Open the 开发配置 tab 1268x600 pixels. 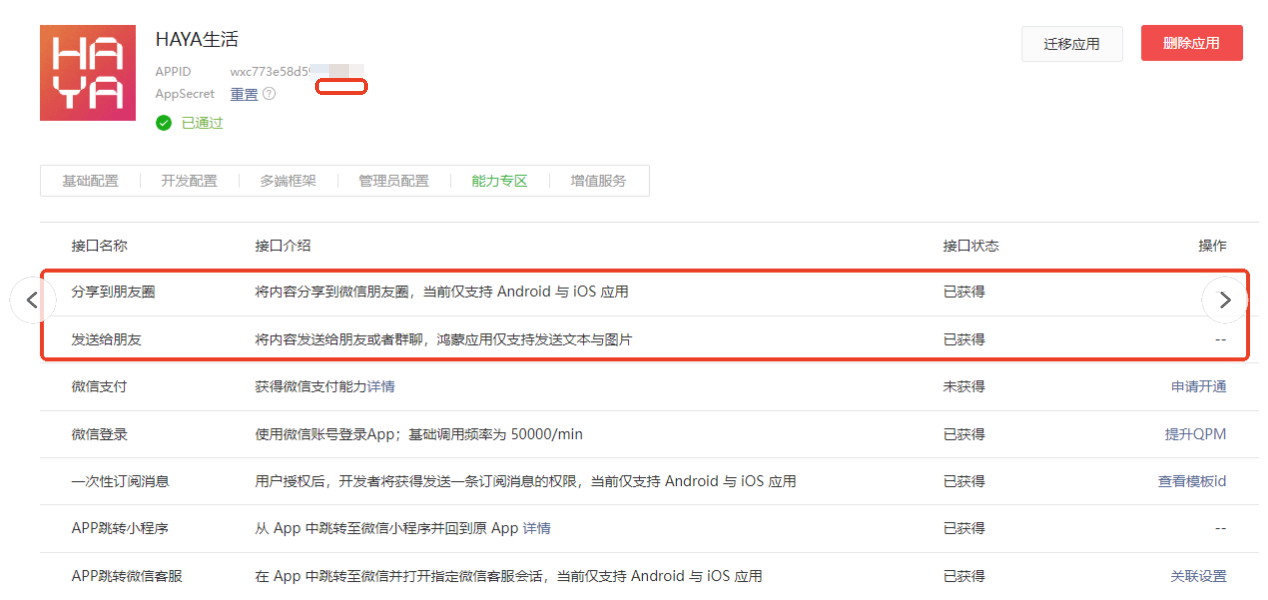click(189, 181)
